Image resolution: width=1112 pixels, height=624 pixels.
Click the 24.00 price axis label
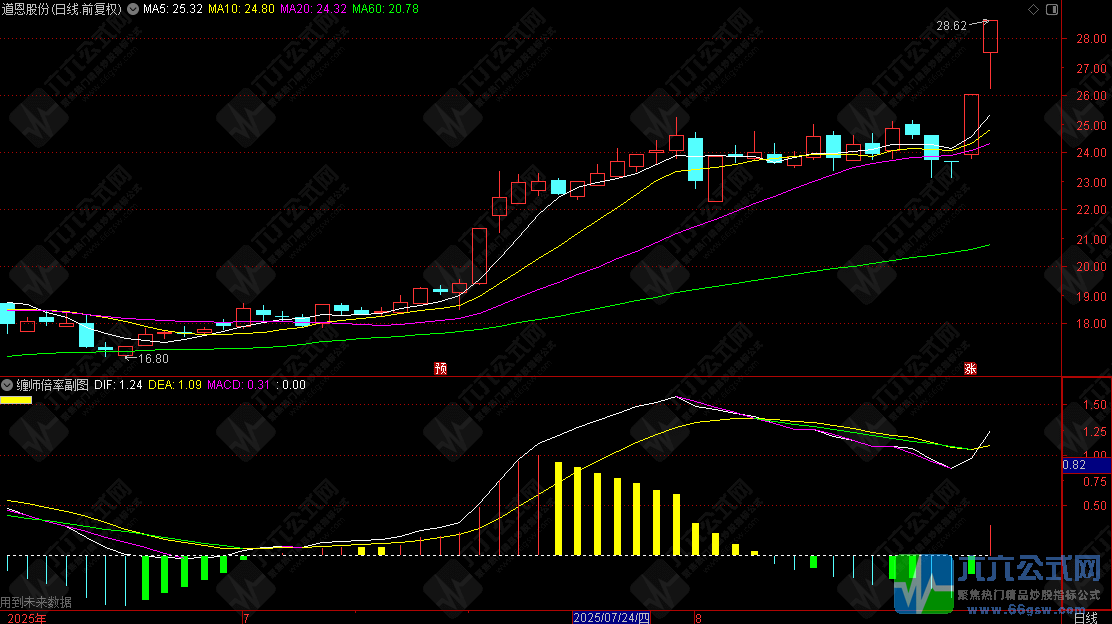[x=1091, y=152]
